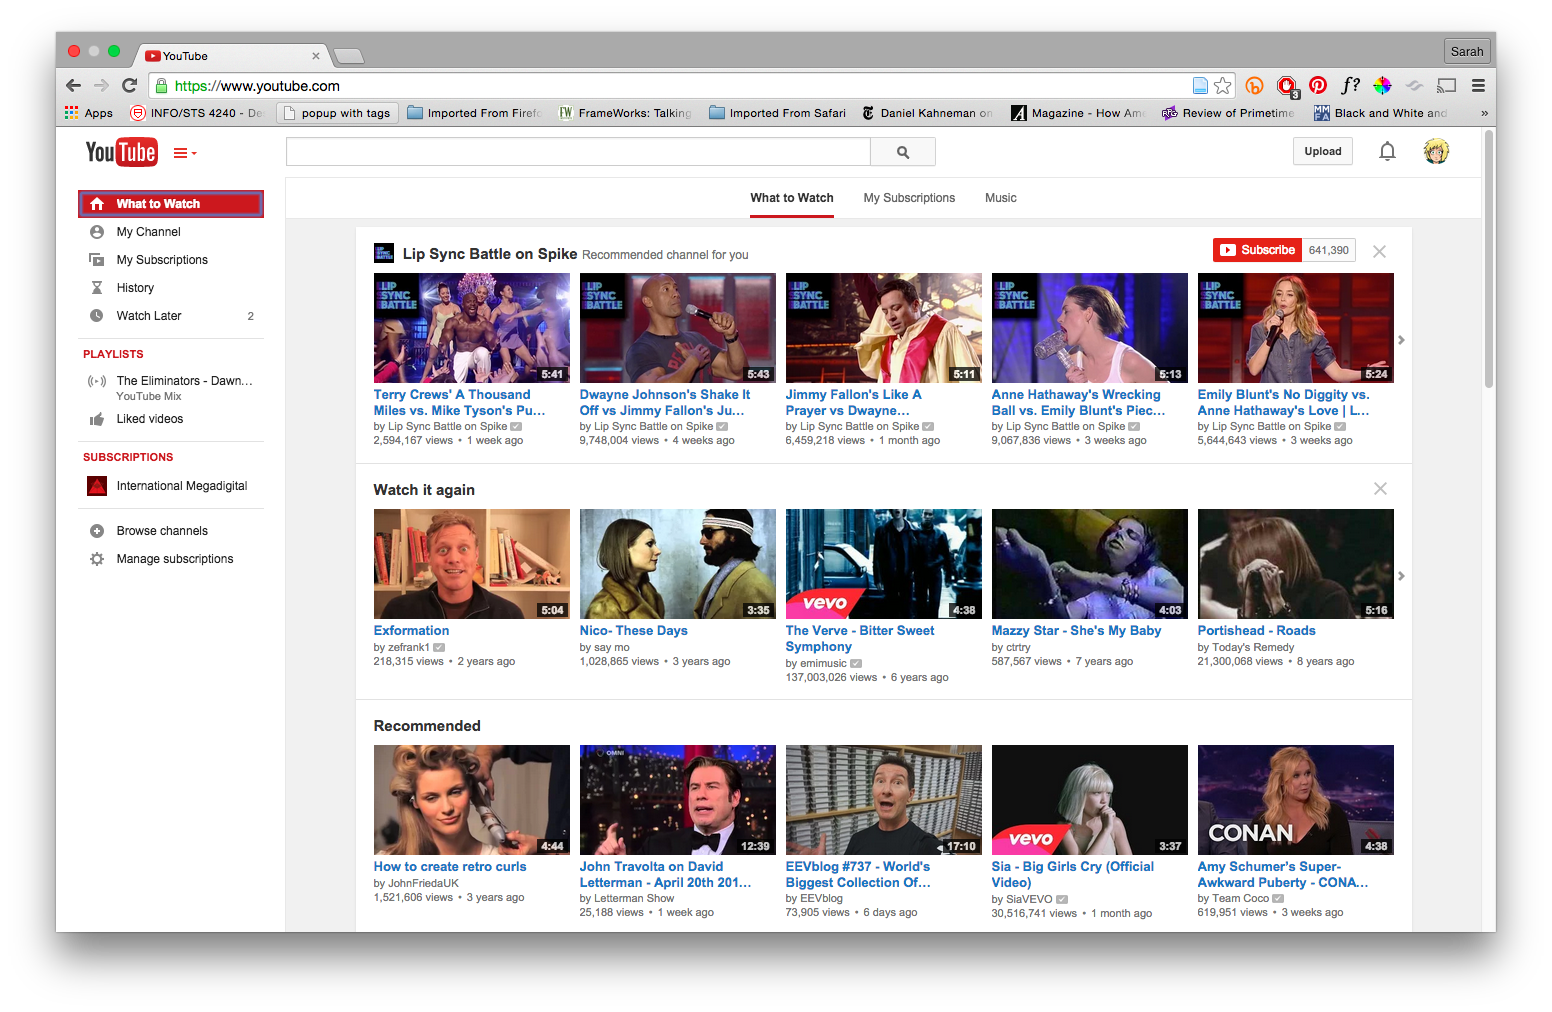Open Jimmy Fallon's Like A Prayer title
Screen dimensions: 1552x1012
pos(854,402)
